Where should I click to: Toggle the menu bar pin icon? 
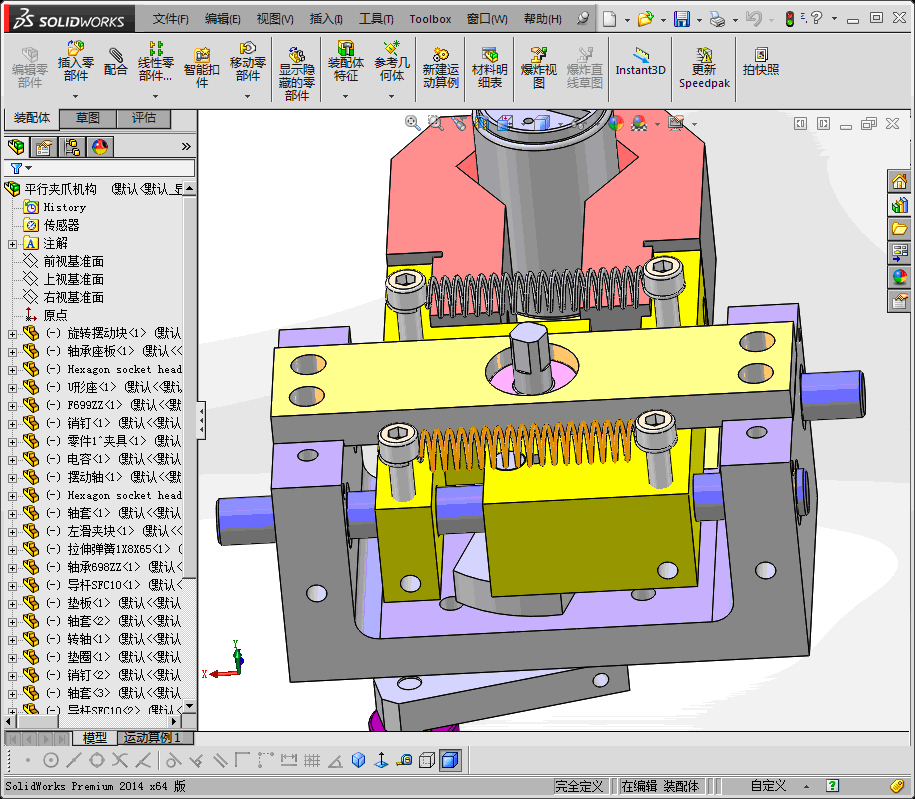[583, 19]
